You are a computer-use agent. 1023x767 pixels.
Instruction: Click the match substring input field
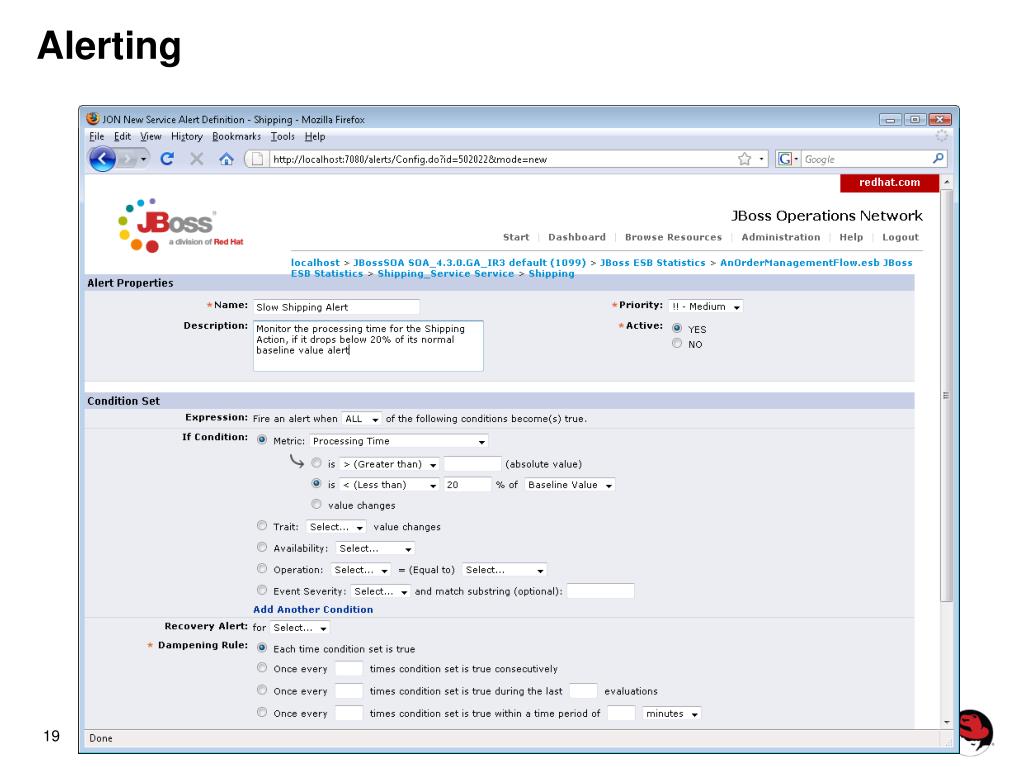600,592
